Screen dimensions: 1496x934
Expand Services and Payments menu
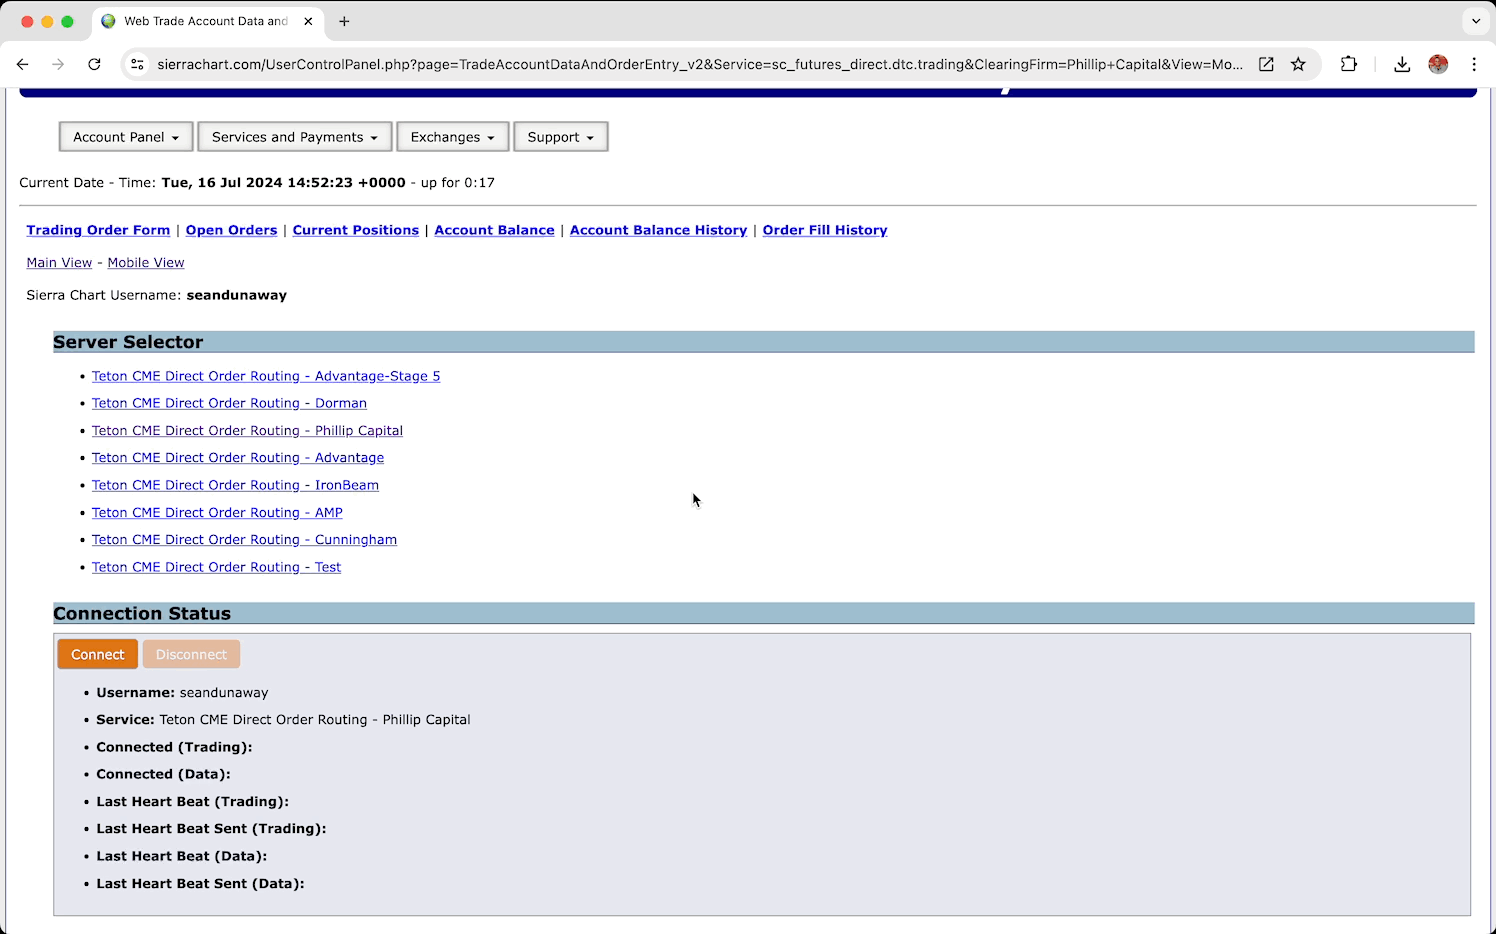(295, 137)
